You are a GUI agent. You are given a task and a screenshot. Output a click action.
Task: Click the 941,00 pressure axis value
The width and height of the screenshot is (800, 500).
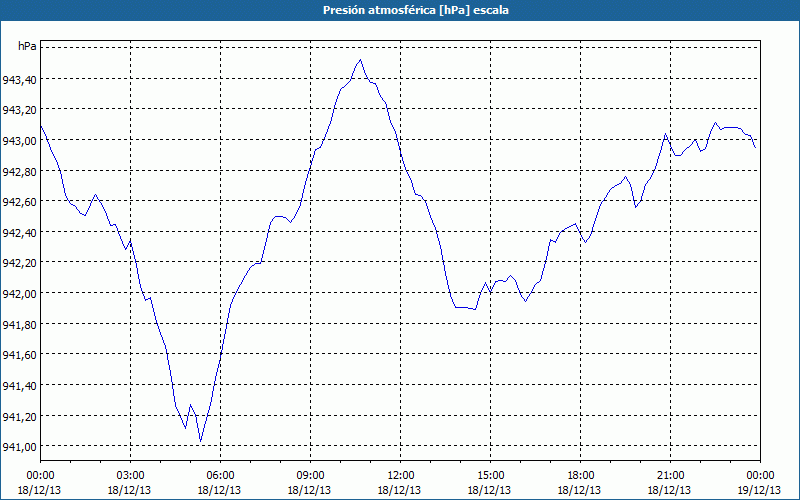coord(19,446)
